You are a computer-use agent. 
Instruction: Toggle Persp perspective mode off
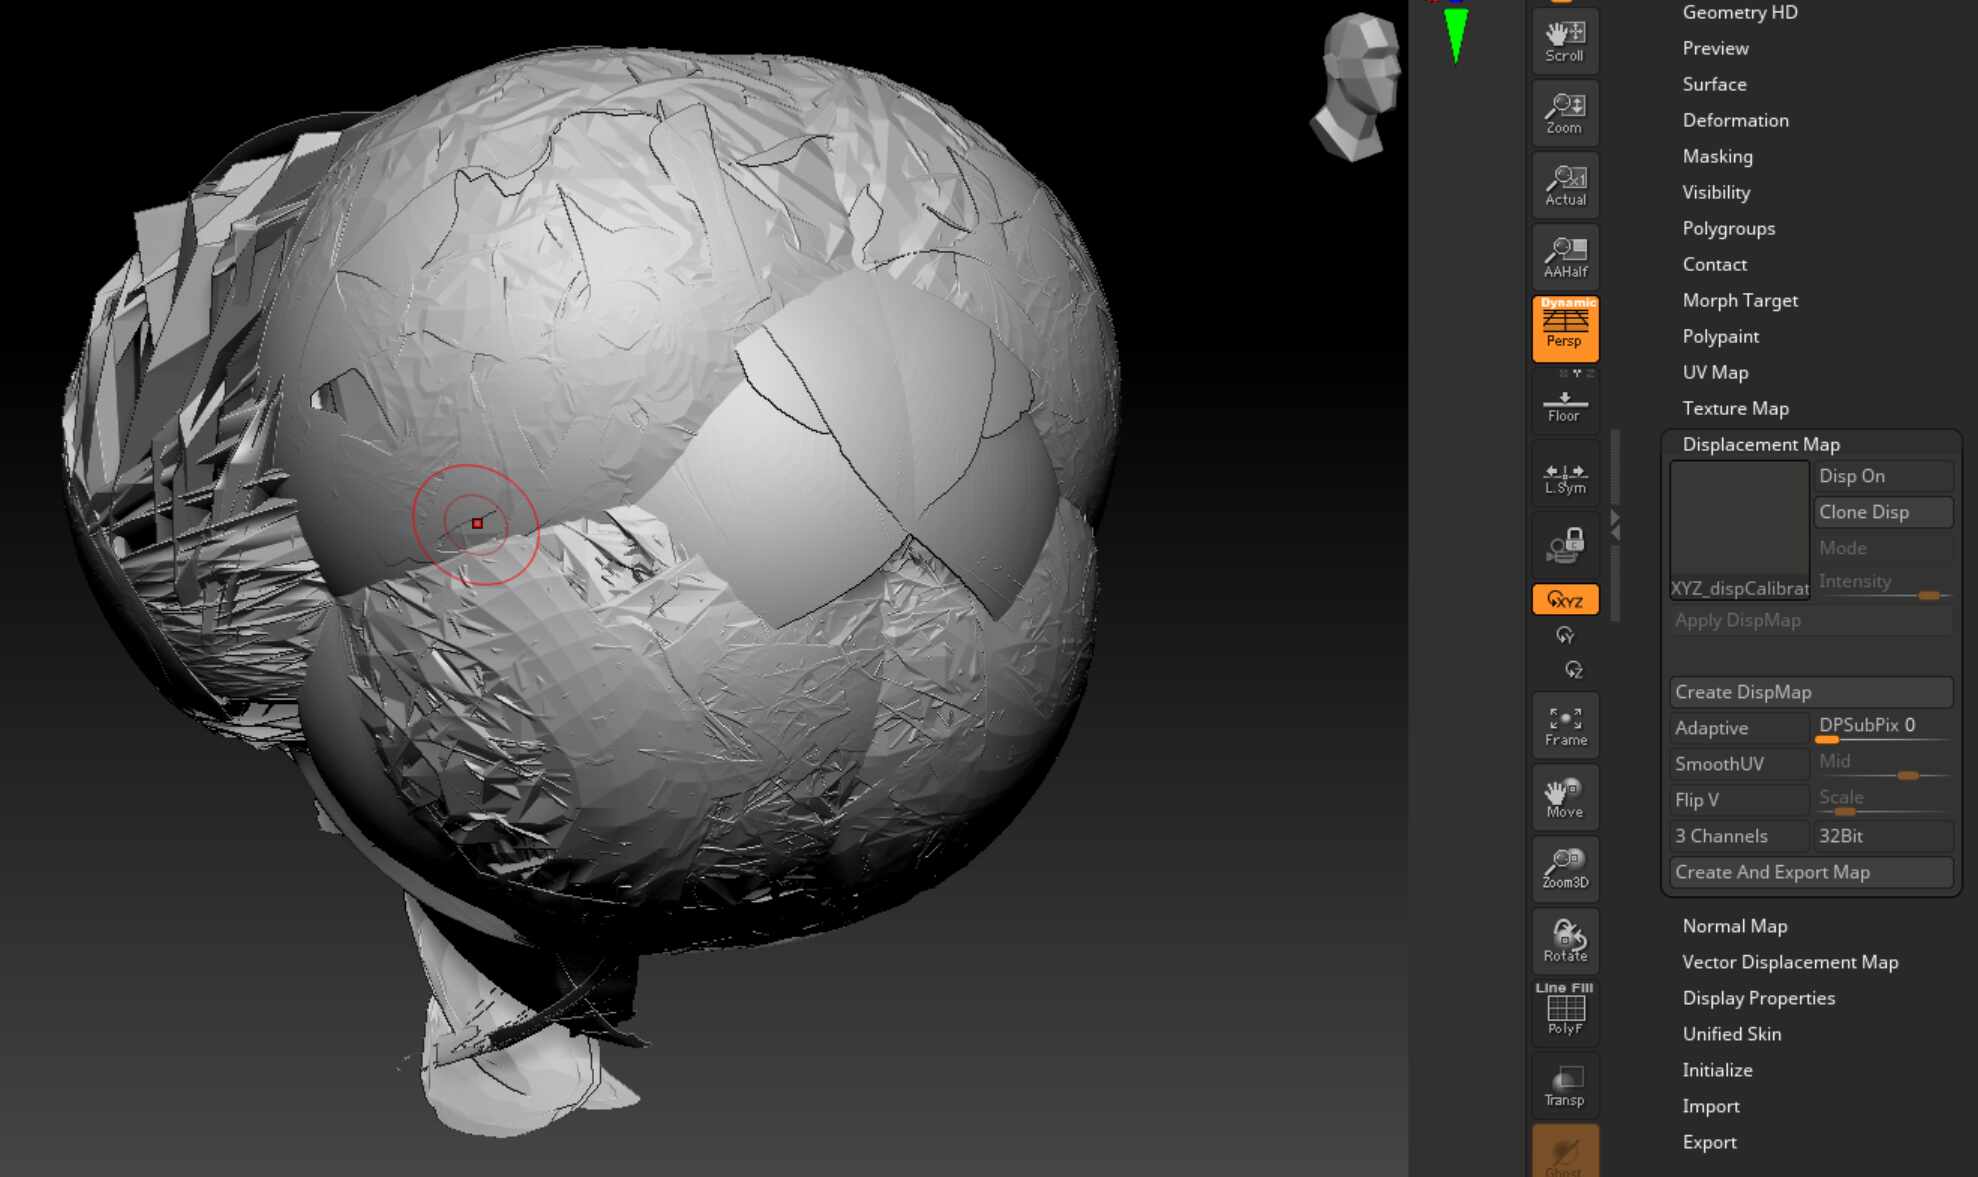coord(1565,328)
